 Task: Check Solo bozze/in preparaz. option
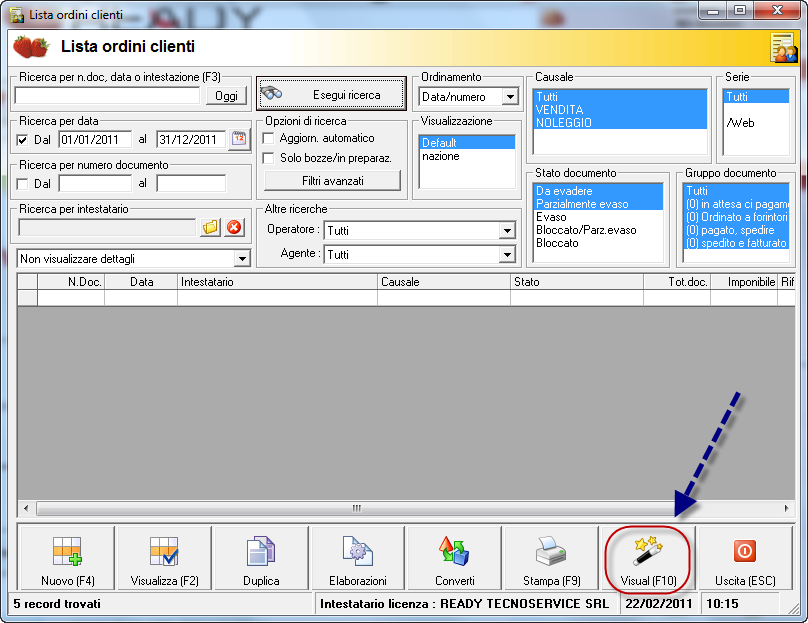[x=268, y=158]
